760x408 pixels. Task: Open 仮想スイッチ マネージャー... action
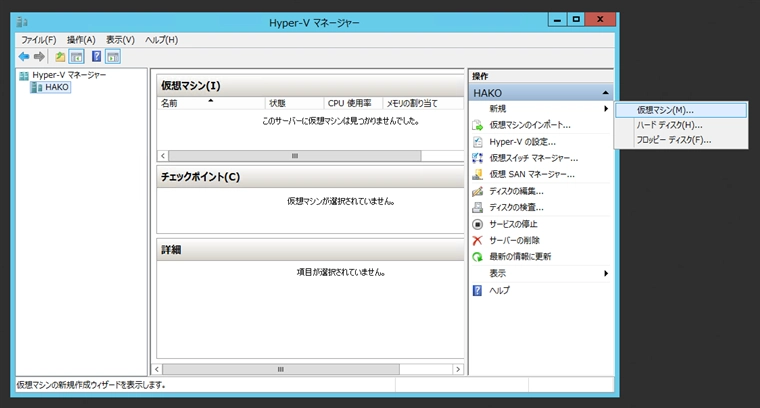click(534, 158)
